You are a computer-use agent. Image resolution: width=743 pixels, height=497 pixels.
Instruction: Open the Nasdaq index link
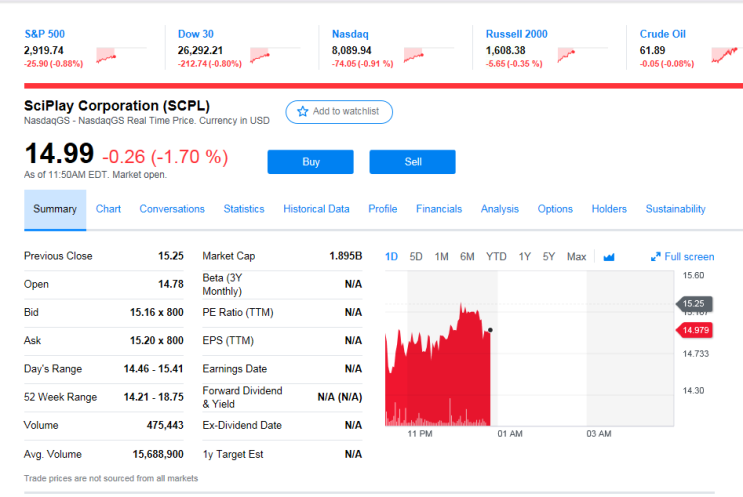(x=350, y=34)
